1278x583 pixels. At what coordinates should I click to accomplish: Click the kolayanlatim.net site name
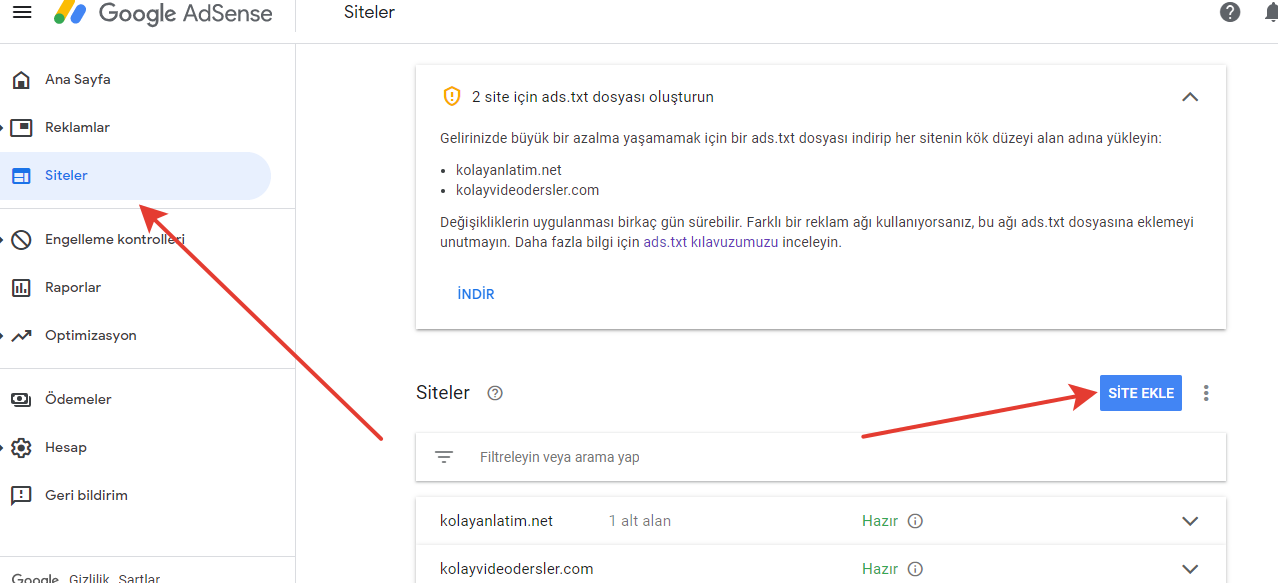(x=496, y=521)
